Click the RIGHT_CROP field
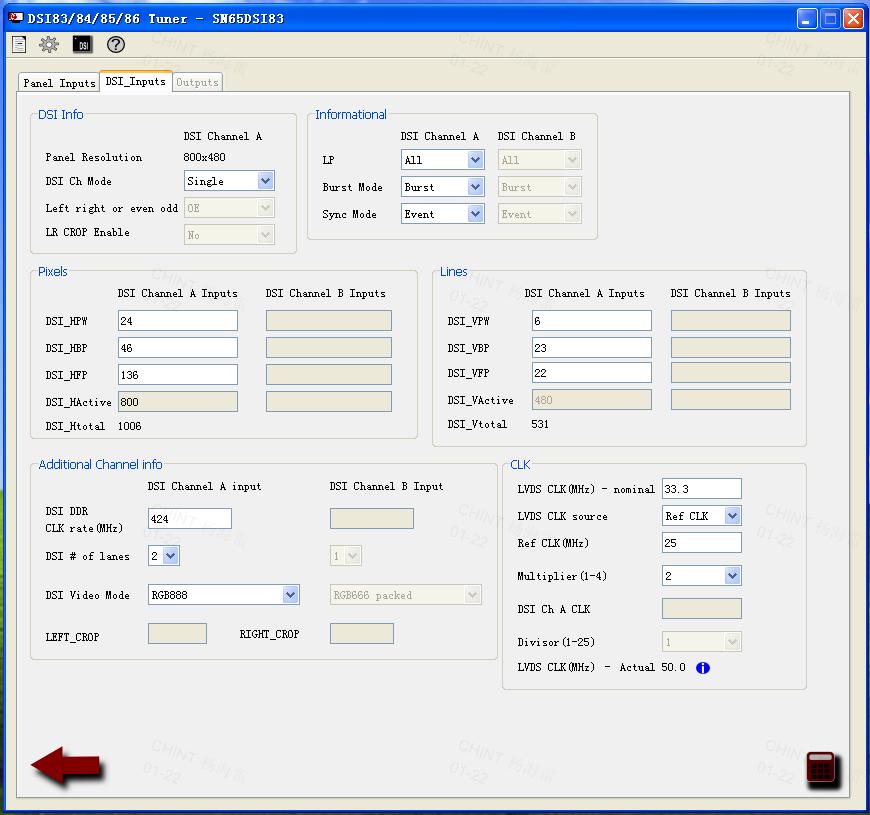Screen dimensions: 870x815 point(362,634)
